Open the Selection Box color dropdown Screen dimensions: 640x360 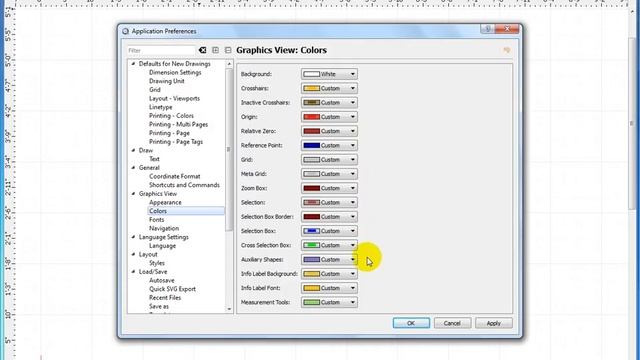click(x=329, y=231)
